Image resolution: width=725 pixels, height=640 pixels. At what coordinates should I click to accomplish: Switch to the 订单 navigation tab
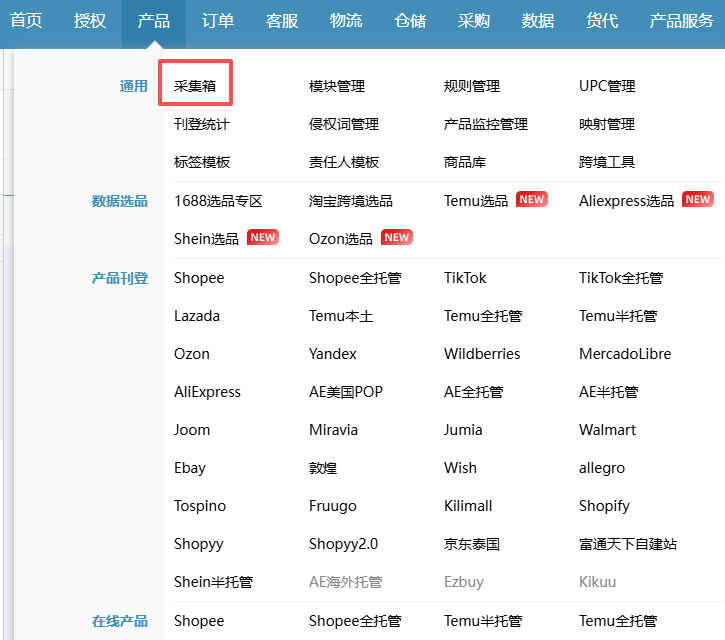217,21
